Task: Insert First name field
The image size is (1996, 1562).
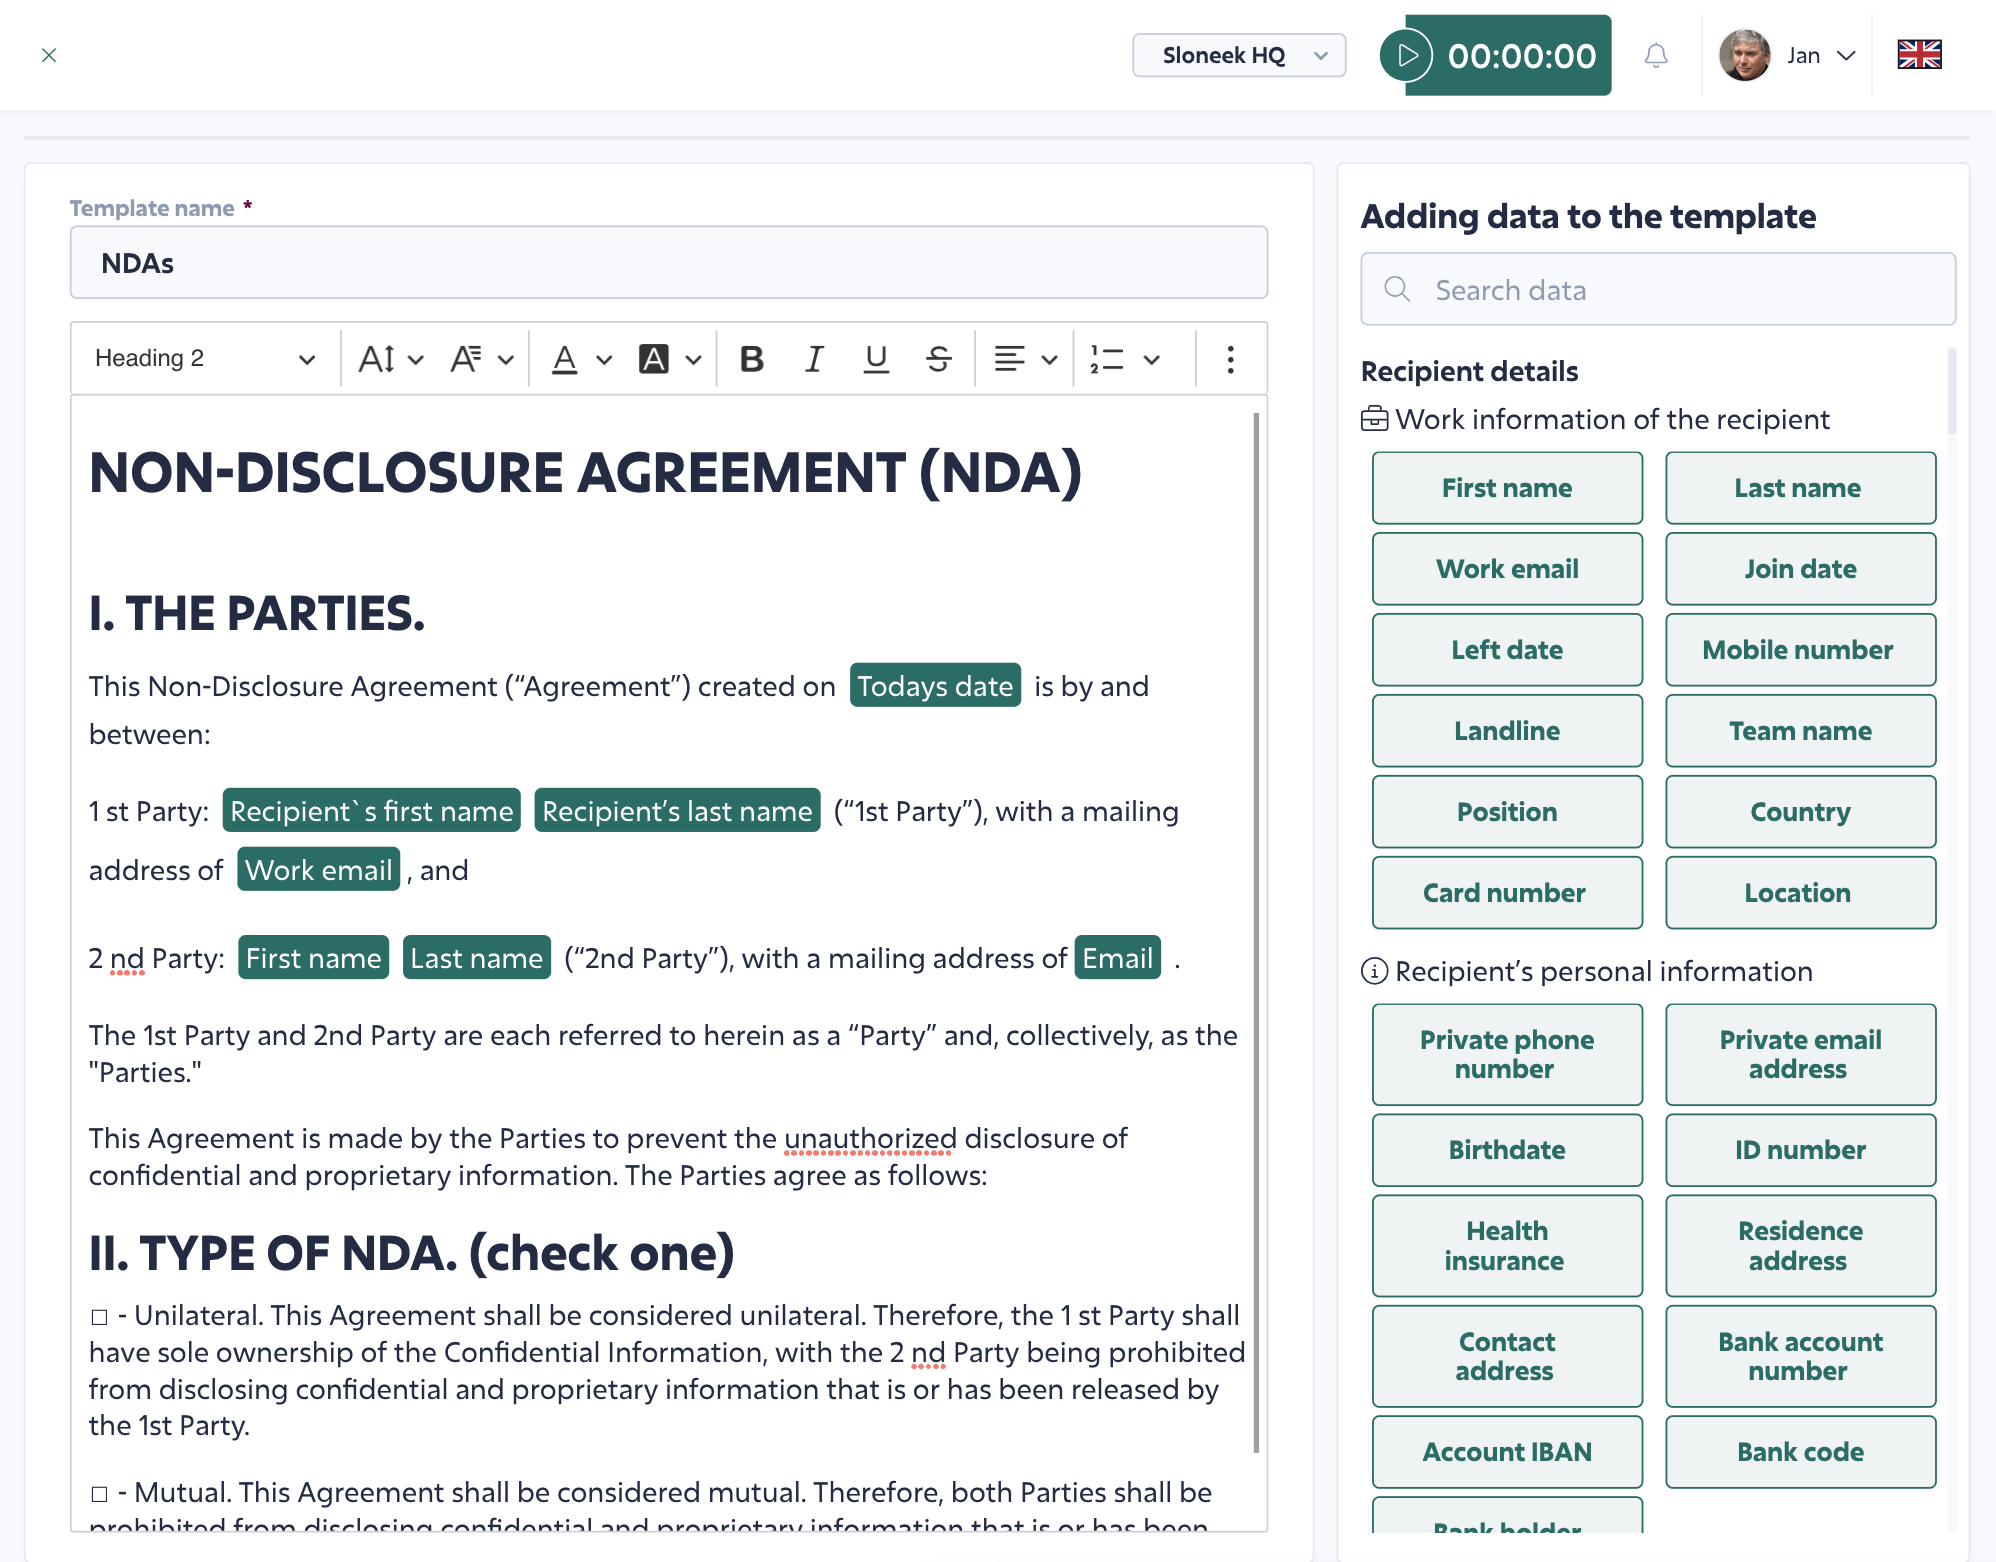Action: (1507, 488)
